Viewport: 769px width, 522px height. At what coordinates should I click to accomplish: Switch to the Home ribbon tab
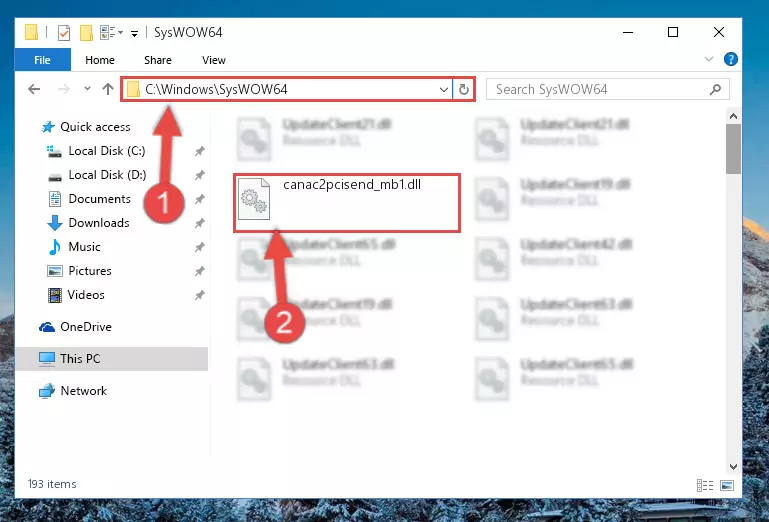[100, 60]
